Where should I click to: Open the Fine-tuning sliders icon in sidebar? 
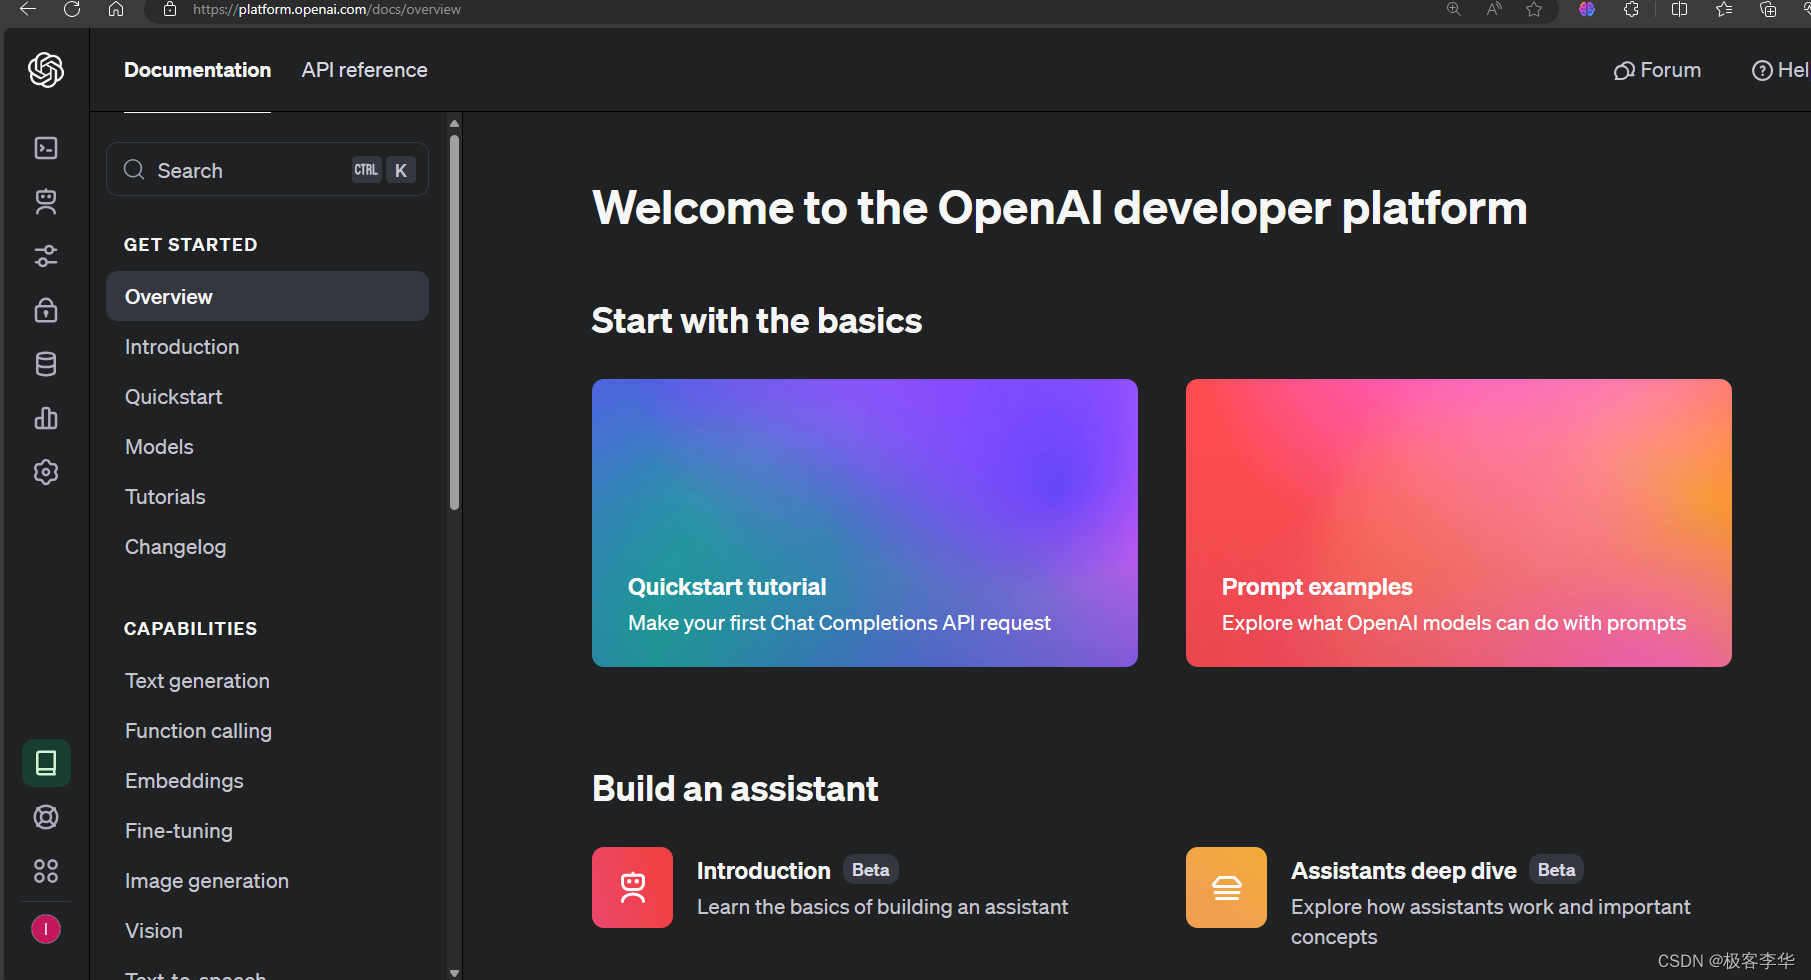tap(46, 256)
